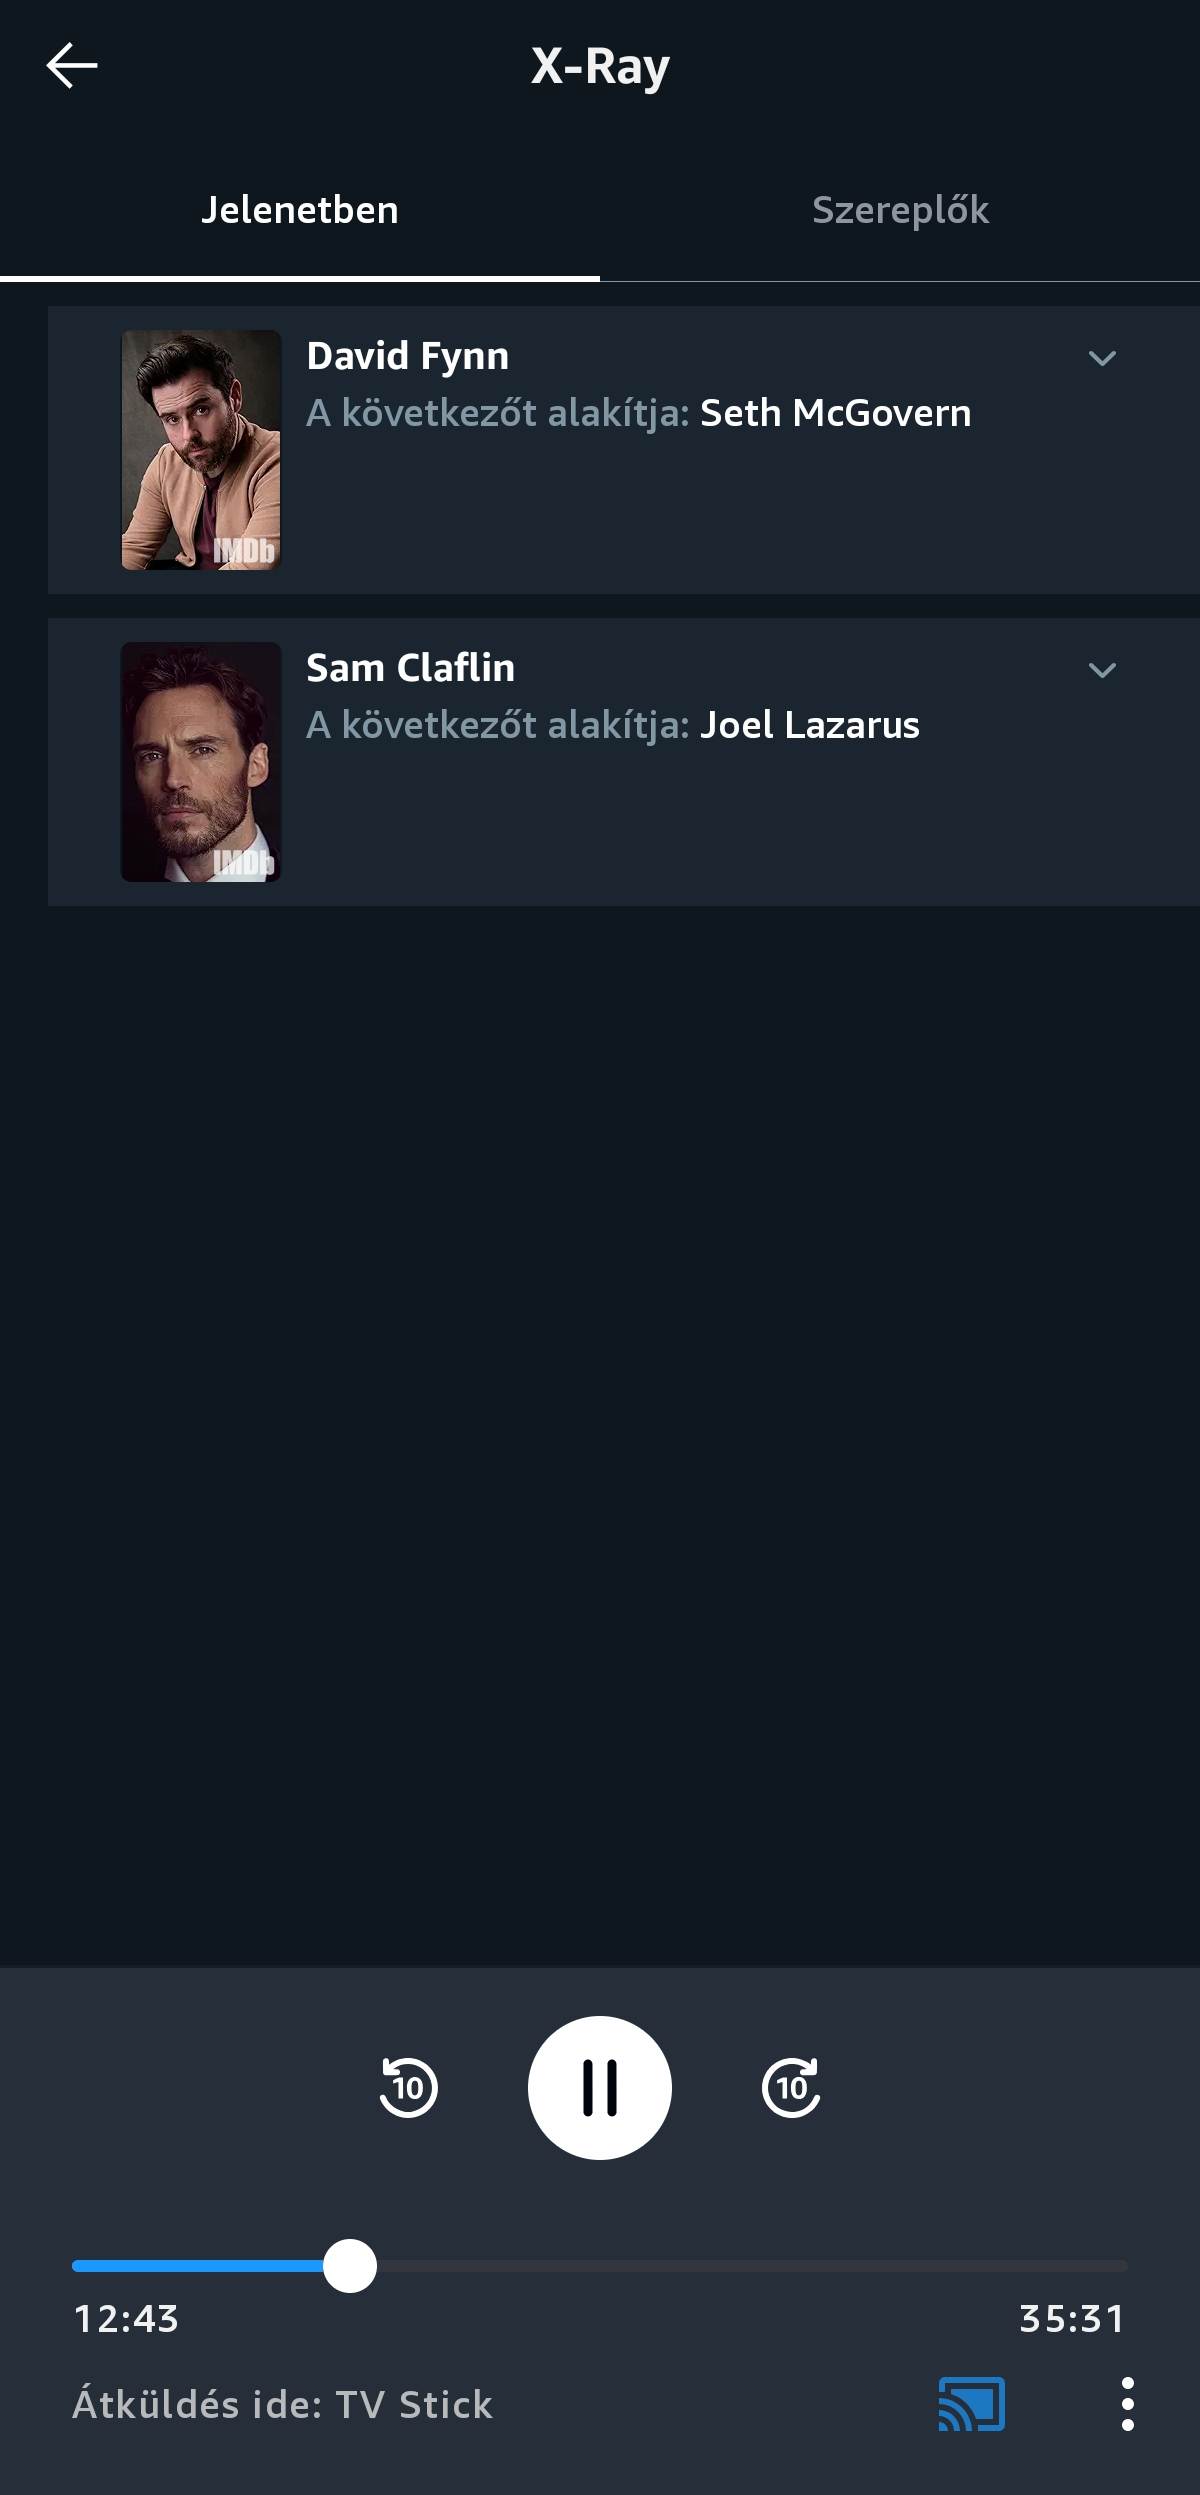Open the cast device icon
The image size is (1200, 2495).
(971, 2404)
